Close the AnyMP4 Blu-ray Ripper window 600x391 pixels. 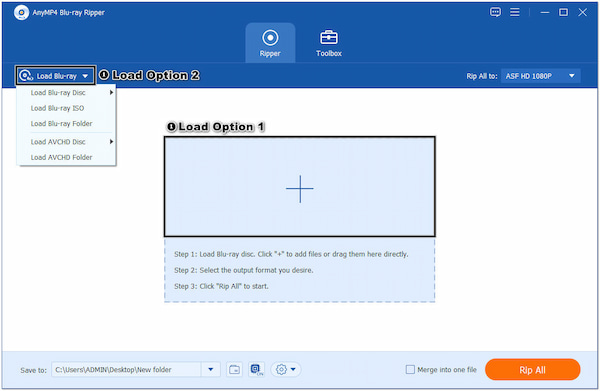[582, 12]
